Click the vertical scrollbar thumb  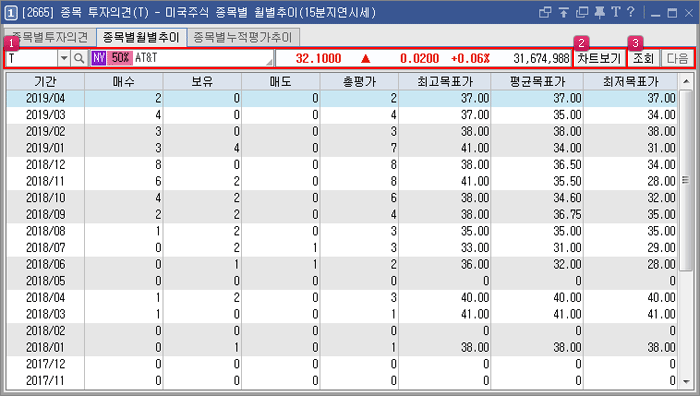click(x=686, y=180)
